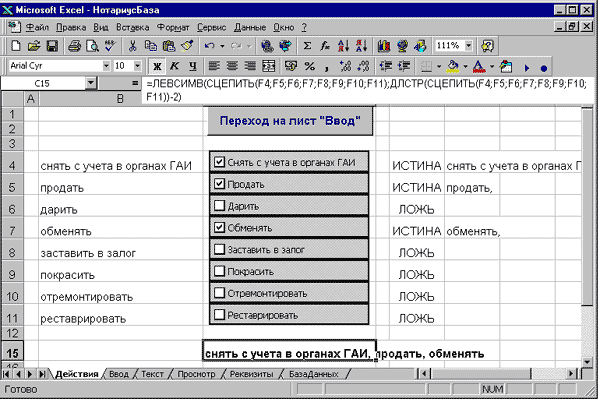Switch to the БазаДанных sheet tab
The height and width of the screenshot is (402, 600).
[x=314, y=374]
